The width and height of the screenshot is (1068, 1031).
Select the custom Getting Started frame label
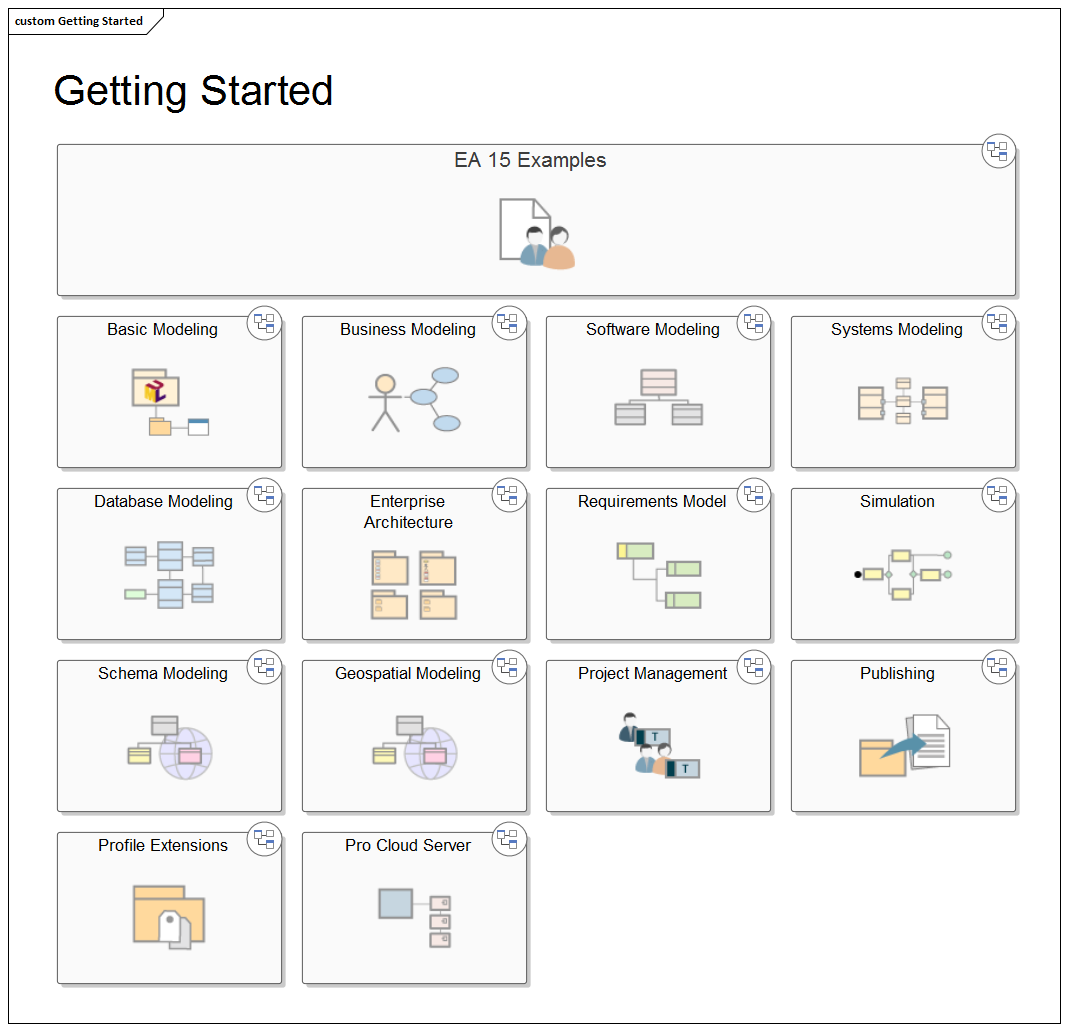(x=79, y=21)
